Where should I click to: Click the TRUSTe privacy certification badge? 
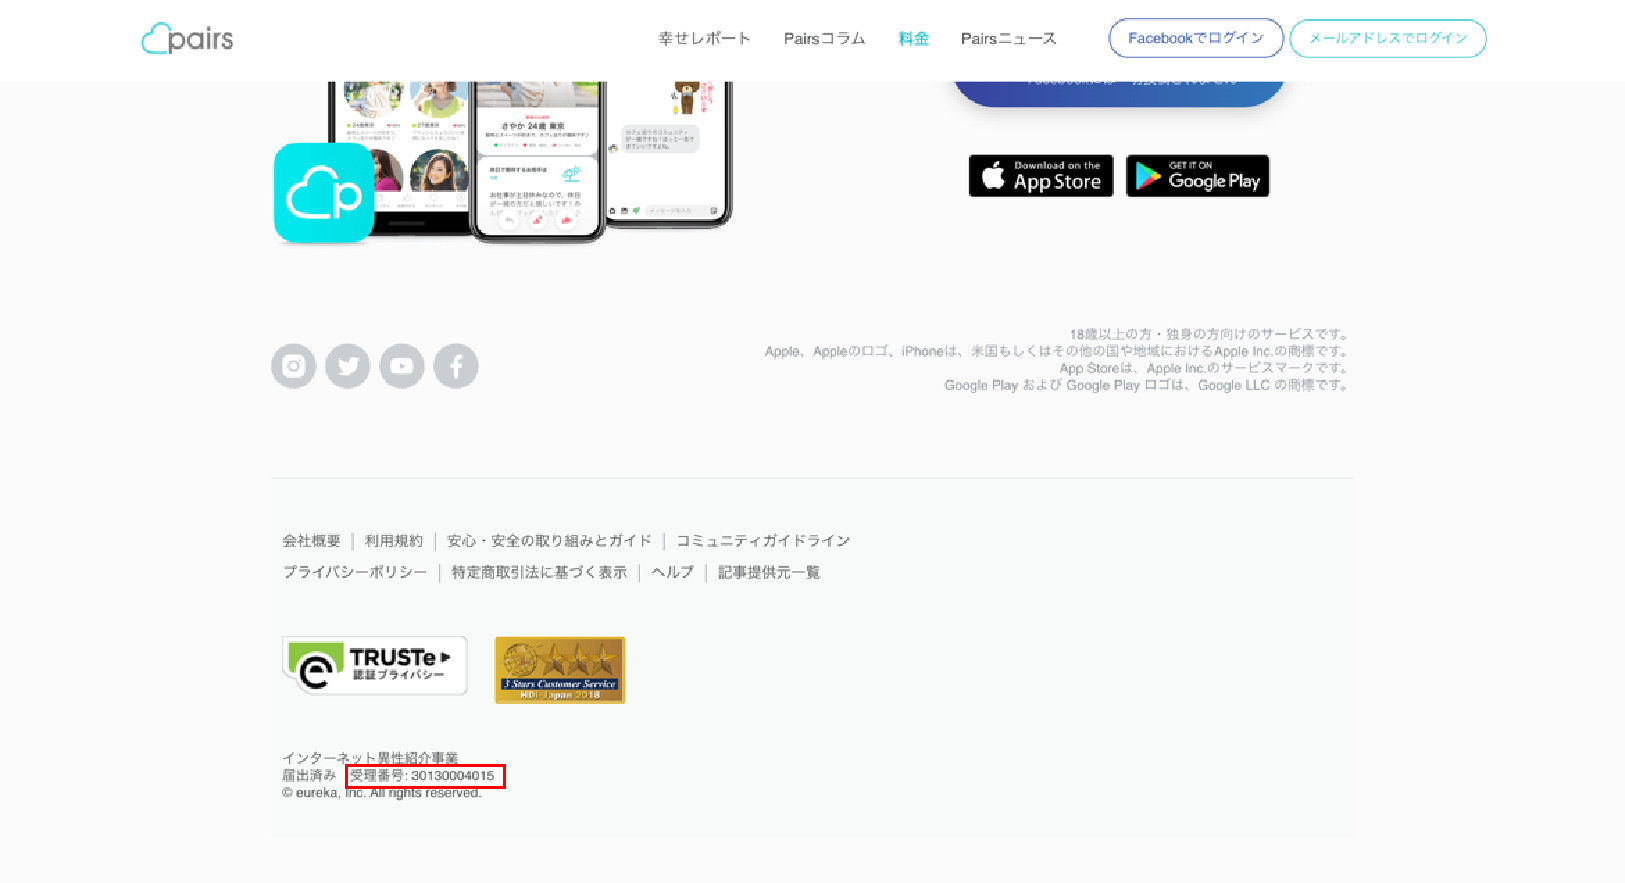tap(375, 665)
